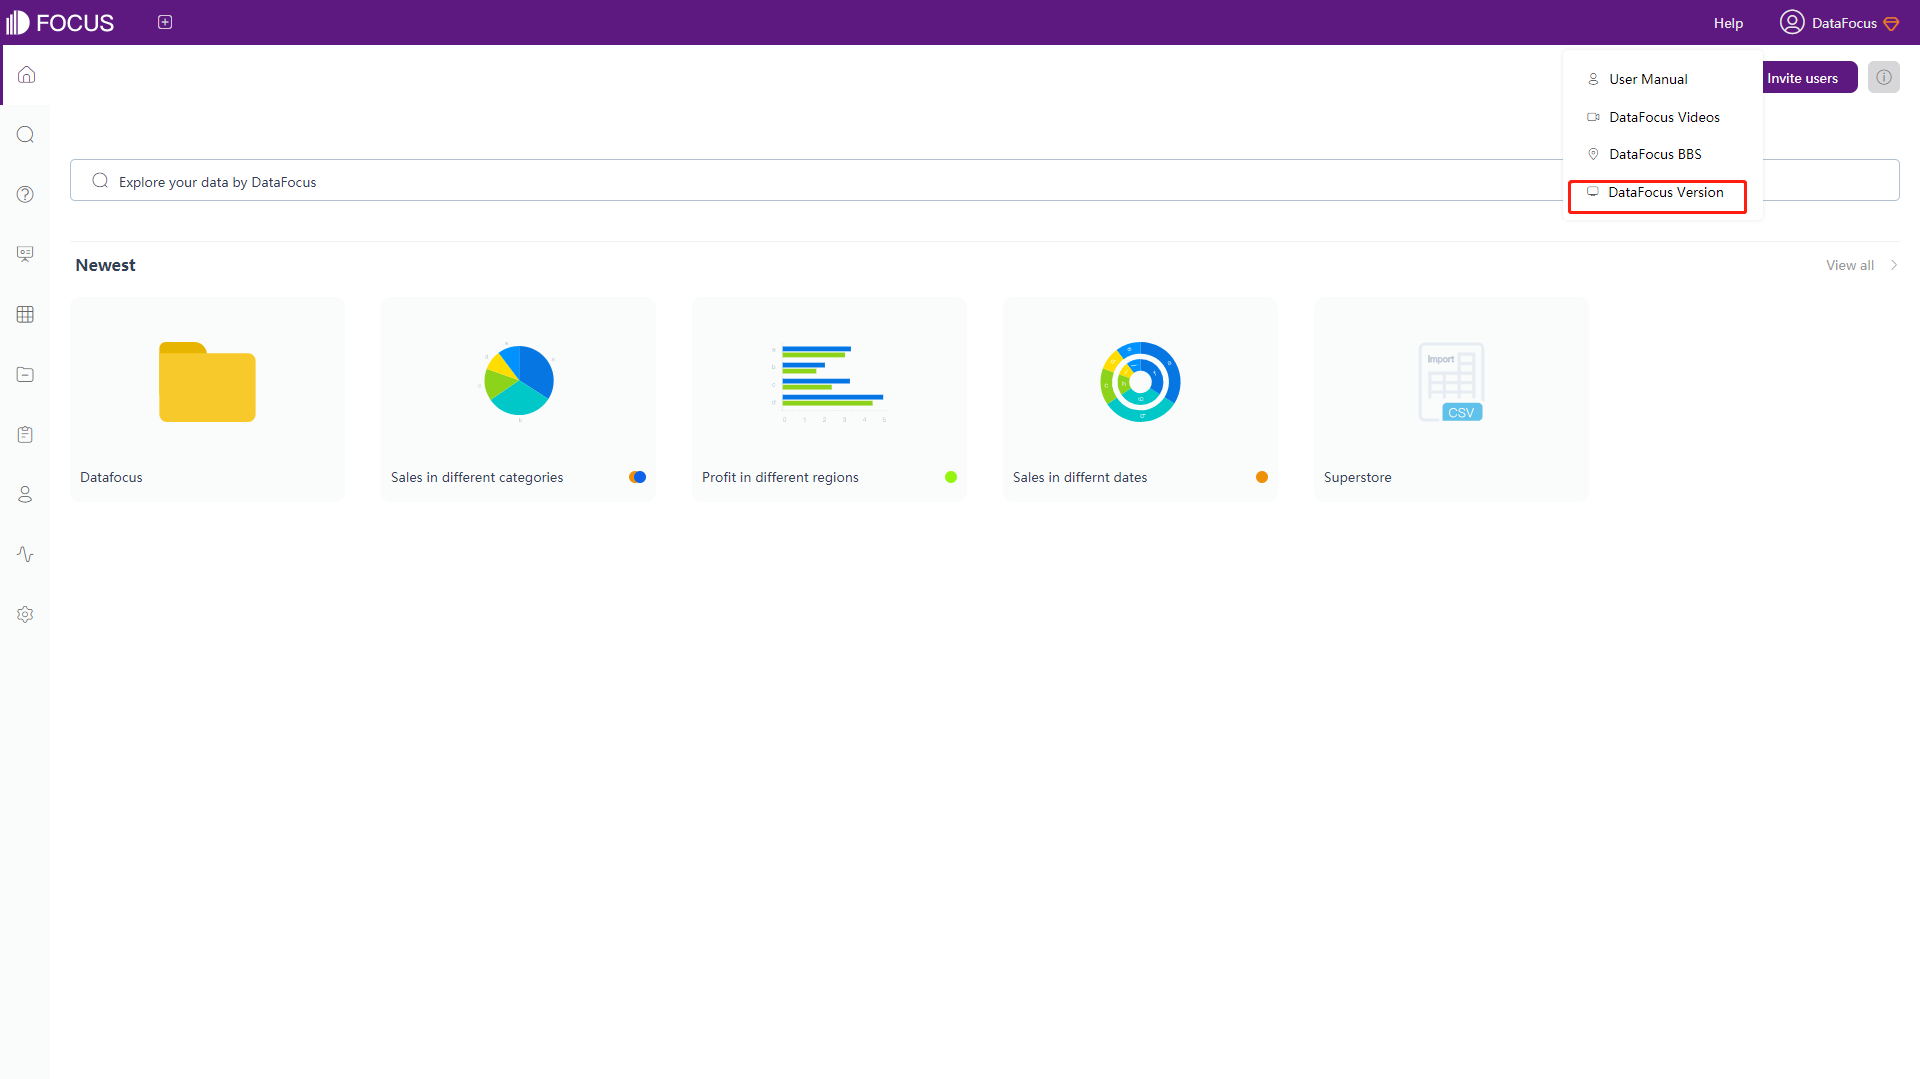Click the orange dot on Sales in differnt dates
This screenshot has height=1079, width=1920.
click(1262, 477)
